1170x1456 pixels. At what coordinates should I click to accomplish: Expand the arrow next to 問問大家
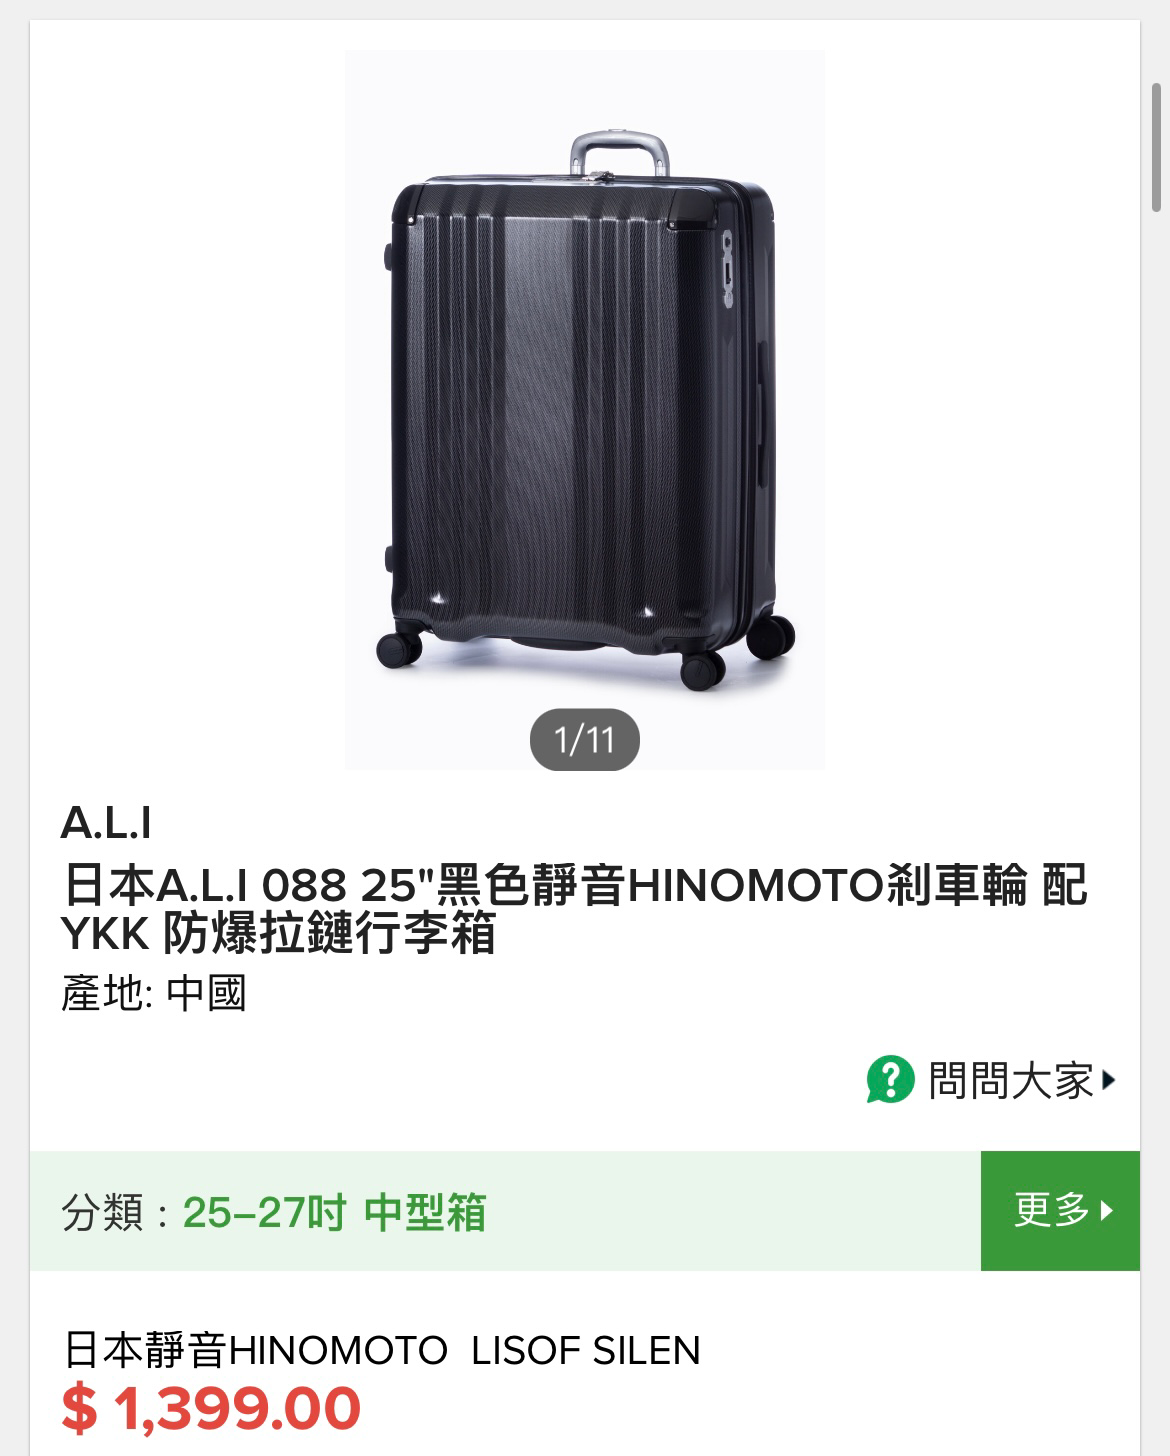1107,1081
